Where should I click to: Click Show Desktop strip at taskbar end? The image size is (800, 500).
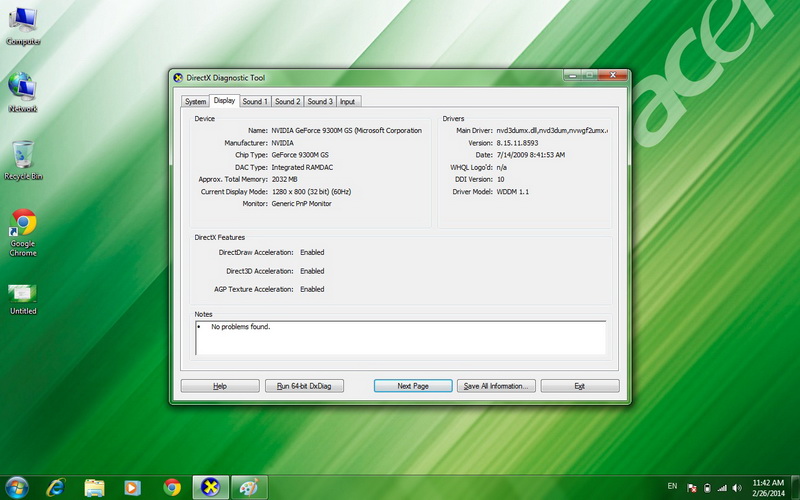point(796,487)
